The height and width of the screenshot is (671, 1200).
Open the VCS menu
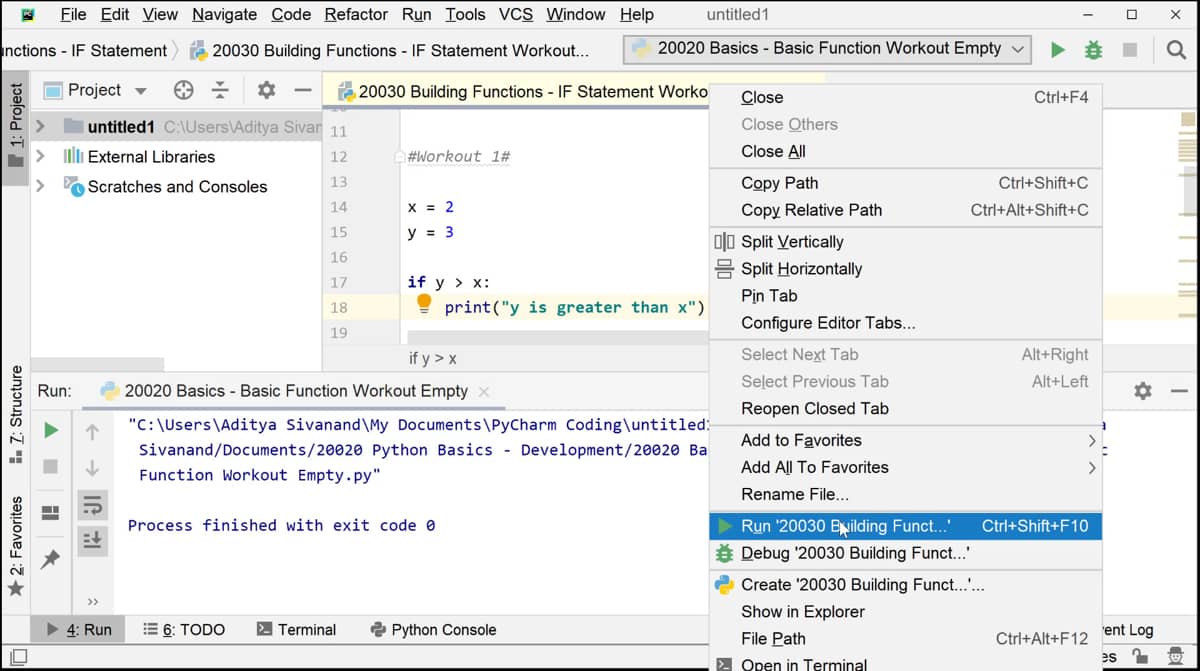coord(516,15)
